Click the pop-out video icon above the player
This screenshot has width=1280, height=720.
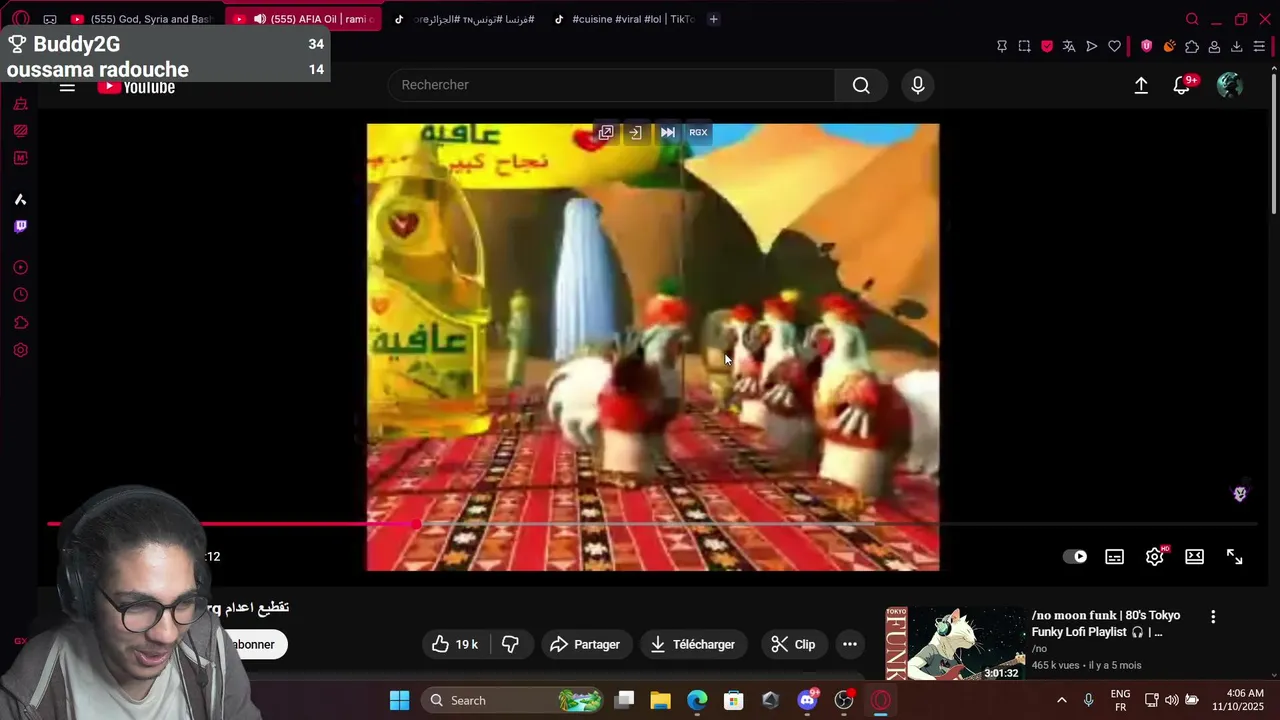coord(605,132)
